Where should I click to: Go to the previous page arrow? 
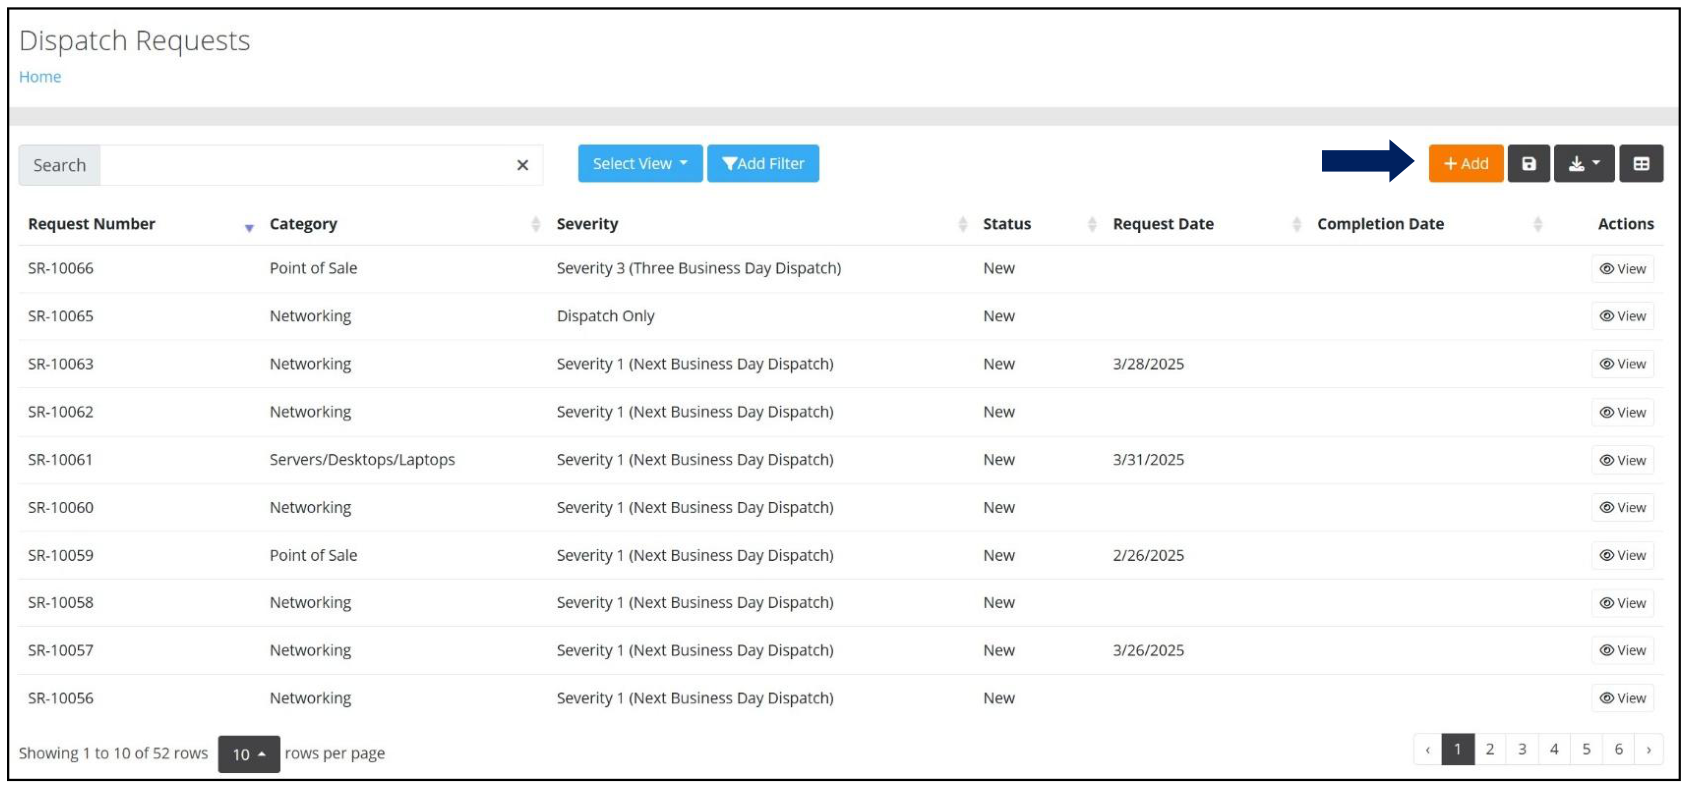point(1427,749)
